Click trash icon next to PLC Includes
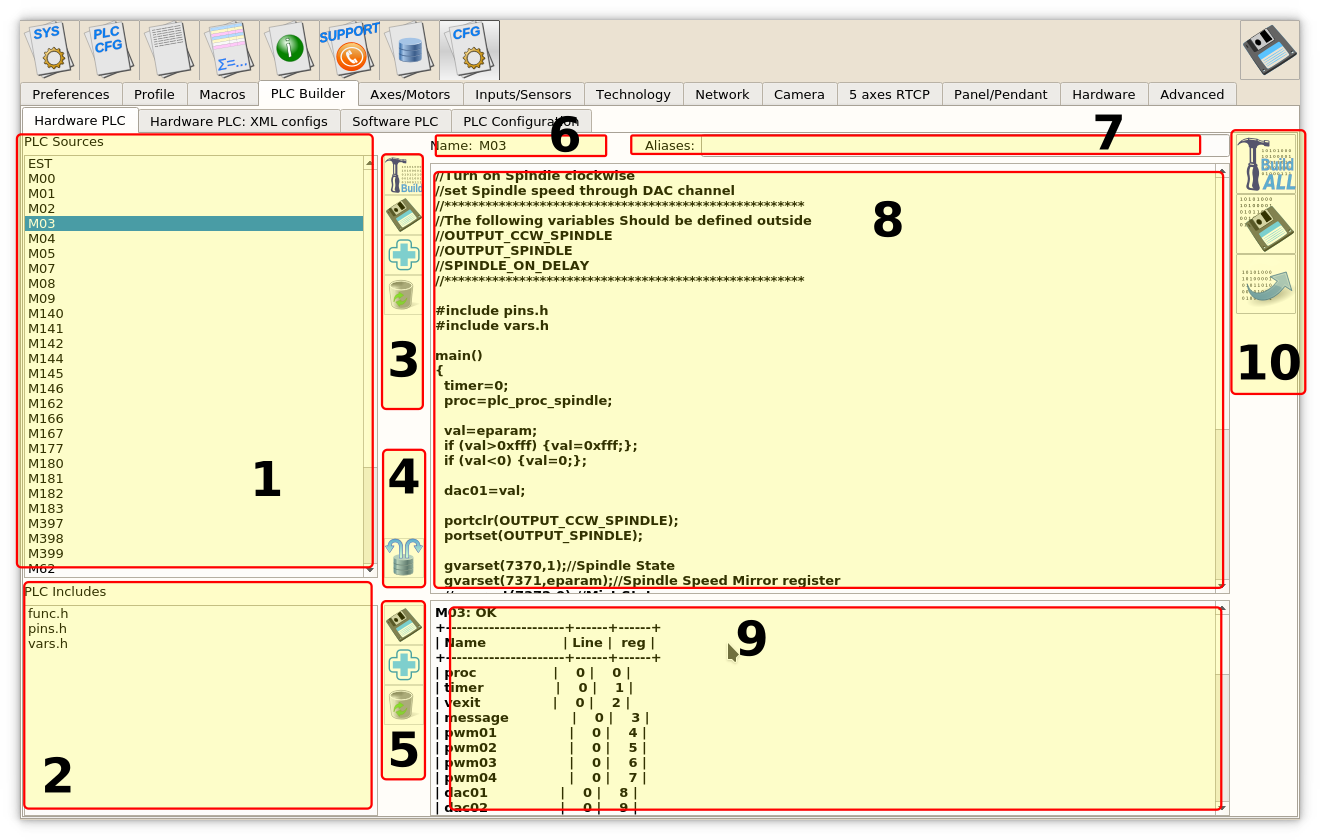 (x=403, y=705)
